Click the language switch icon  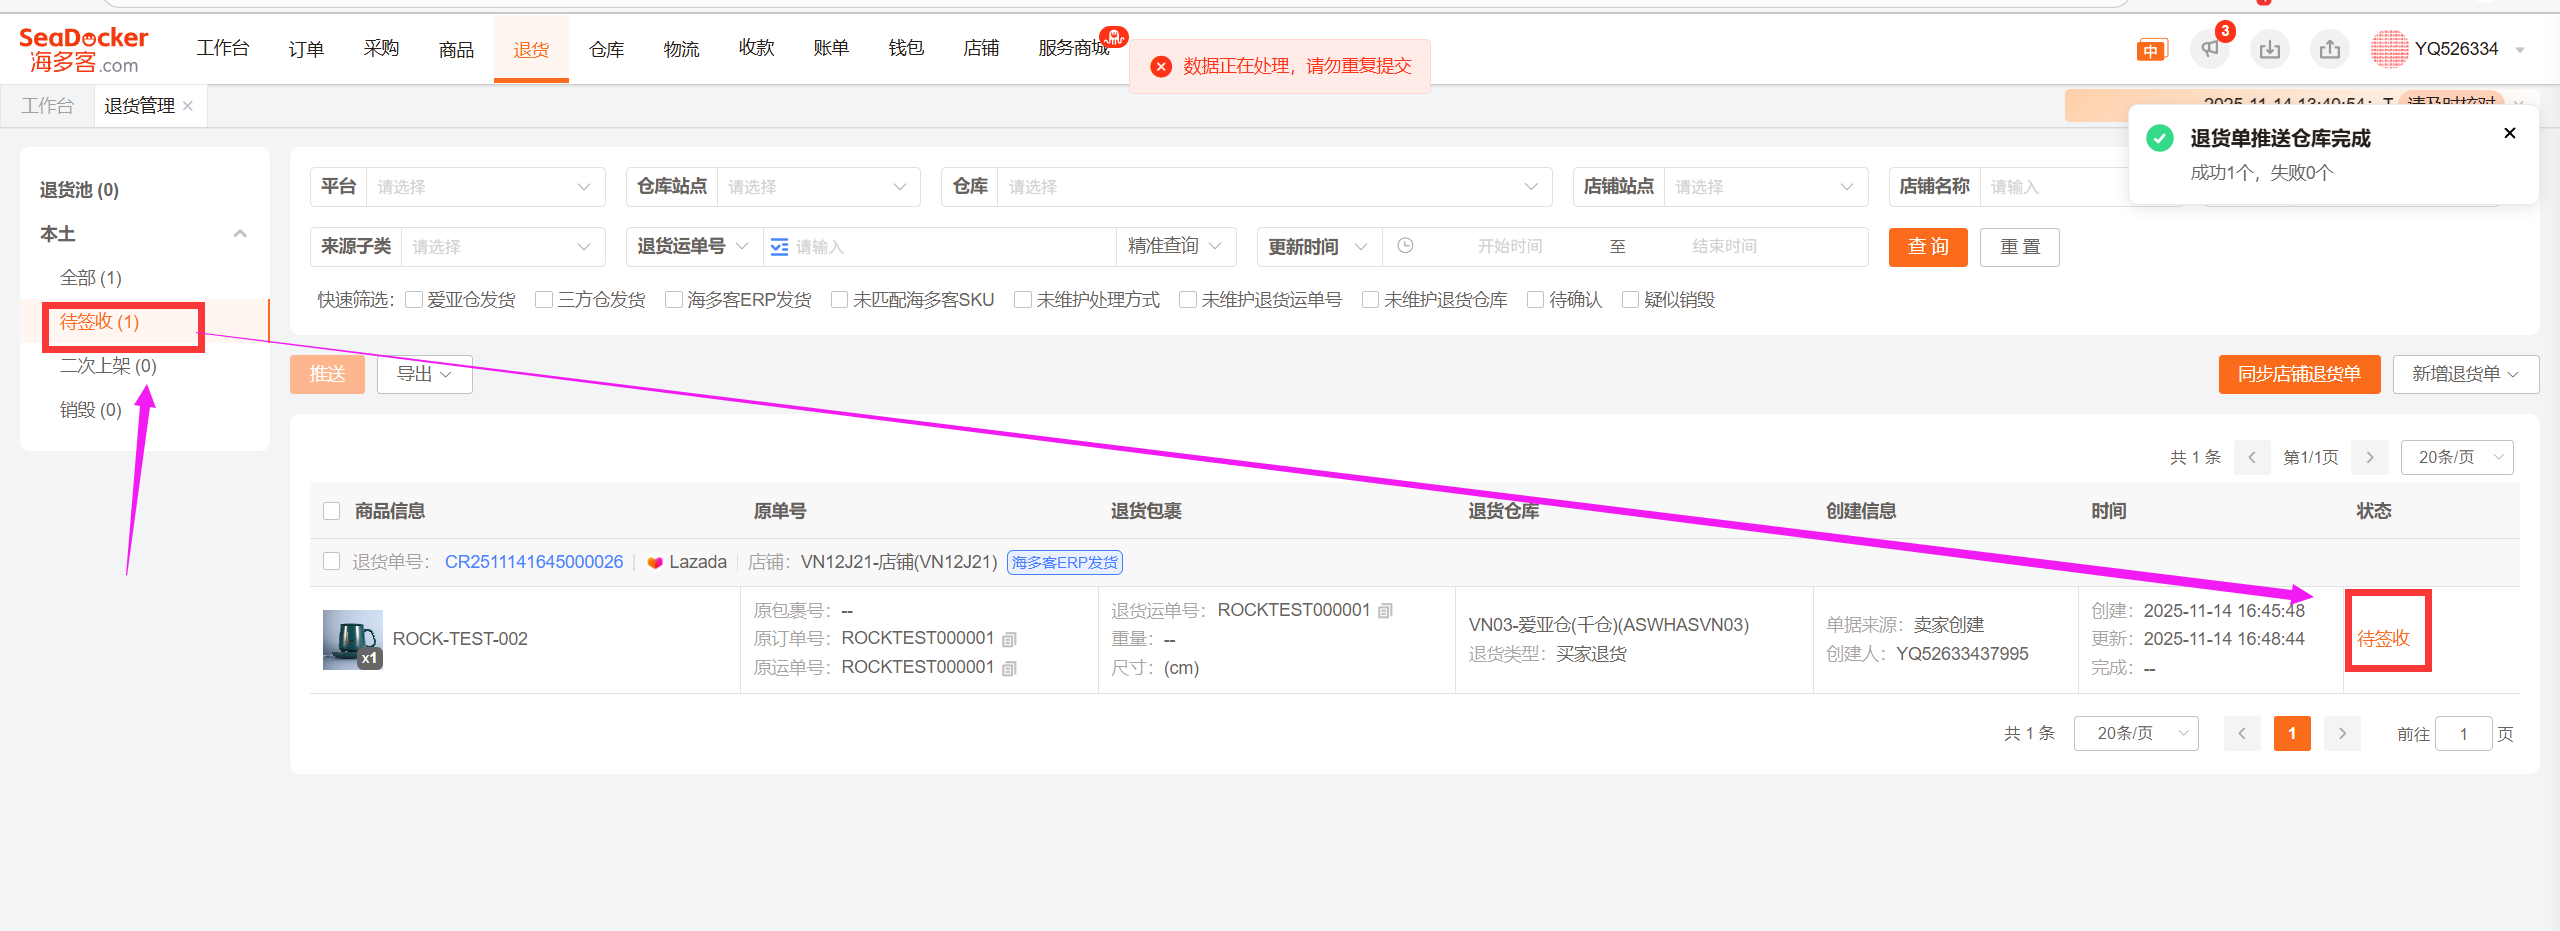(x=2151, y=50)
